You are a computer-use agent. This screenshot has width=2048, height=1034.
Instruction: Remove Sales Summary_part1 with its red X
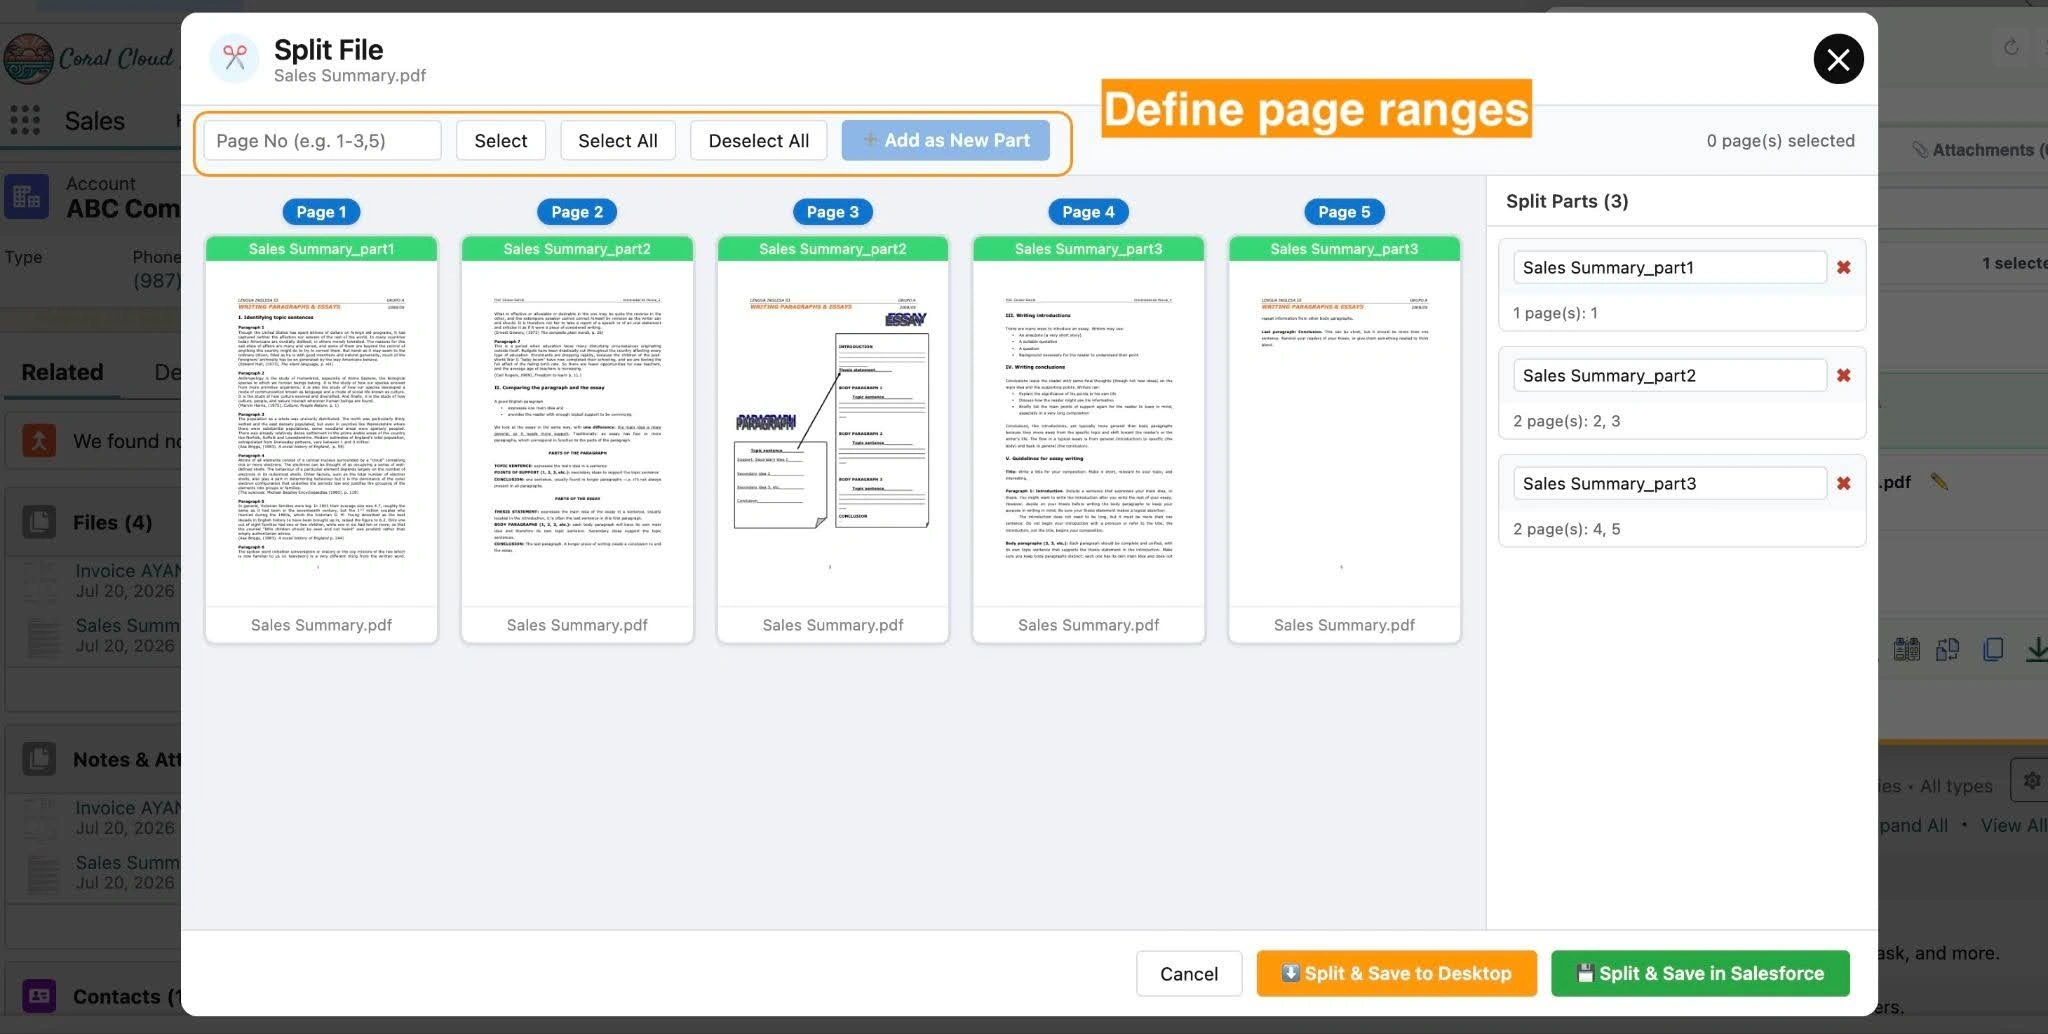[1843, 267]
